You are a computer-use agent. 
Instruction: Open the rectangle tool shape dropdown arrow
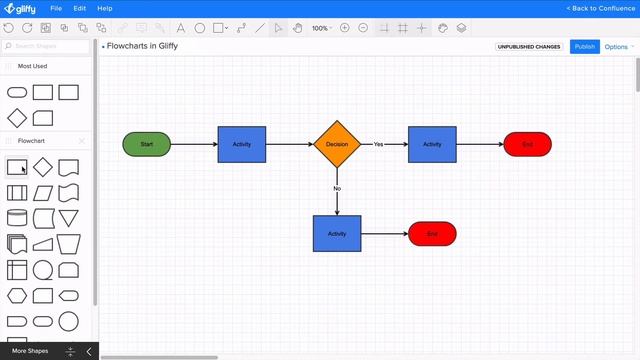pyautogui.click(x=227, y=28)
